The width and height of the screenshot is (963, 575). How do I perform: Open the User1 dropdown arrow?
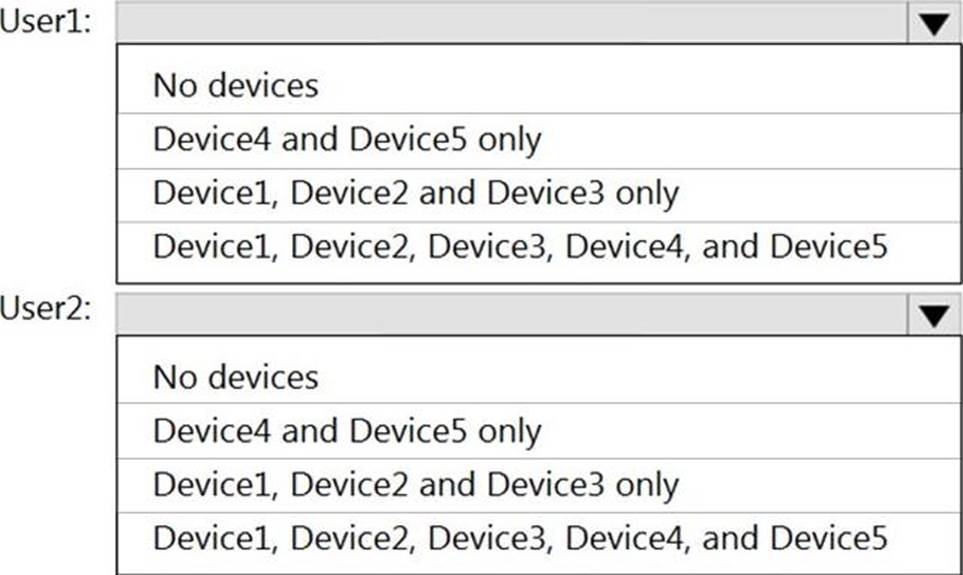tap(933, 24)
